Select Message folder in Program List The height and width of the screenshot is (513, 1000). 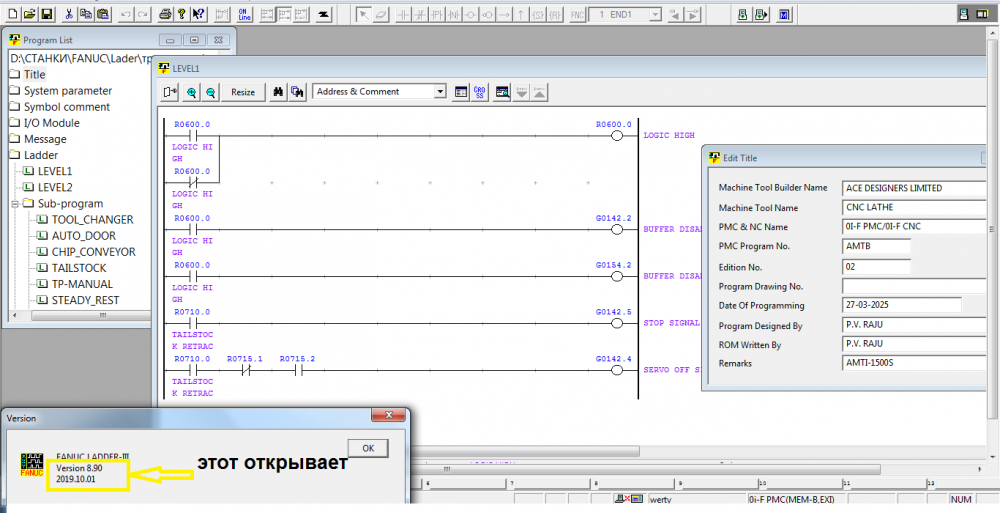(45, 138)
